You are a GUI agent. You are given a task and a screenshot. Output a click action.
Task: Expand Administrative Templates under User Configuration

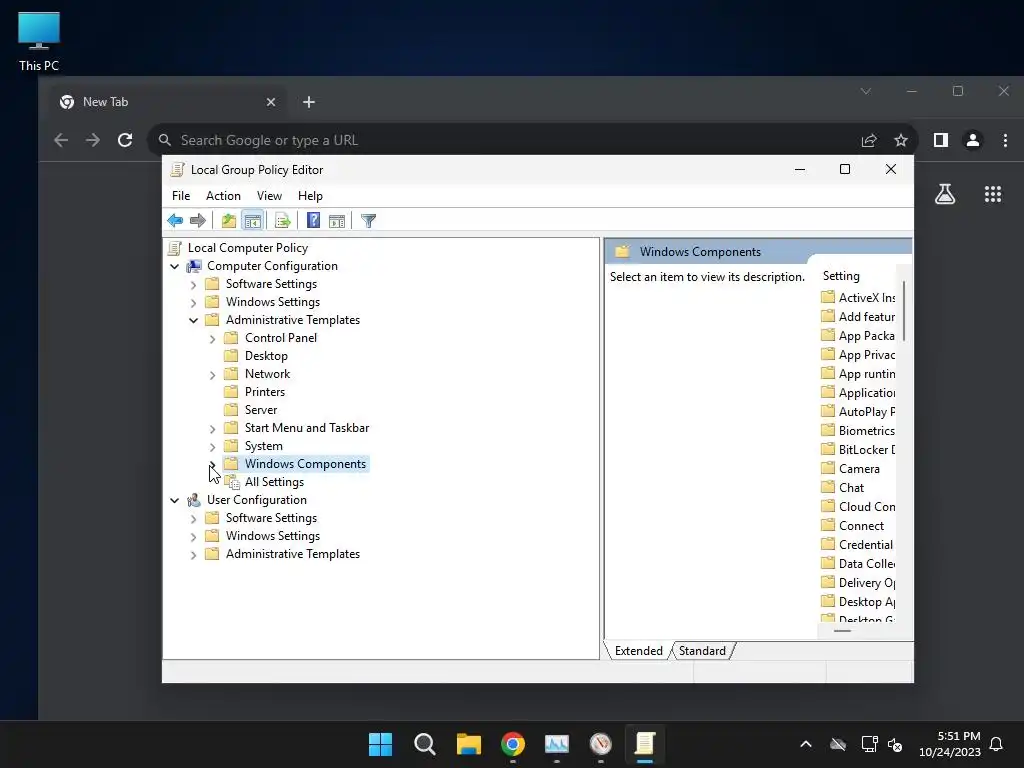point(193,555)
